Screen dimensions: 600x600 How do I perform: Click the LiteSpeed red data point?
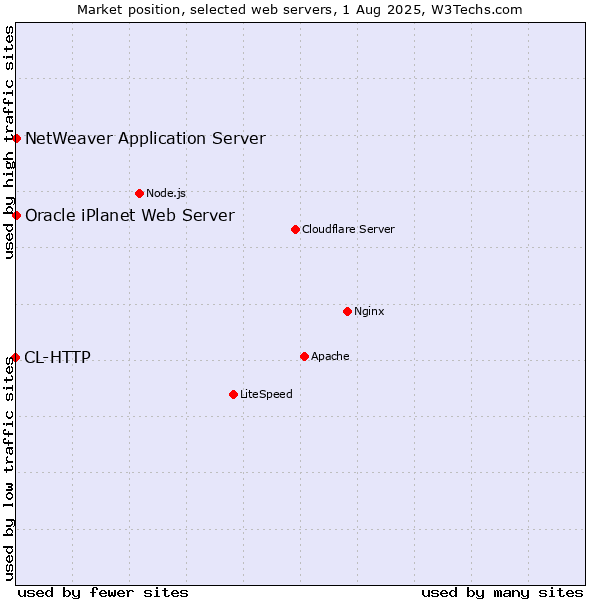coord(234,395)
